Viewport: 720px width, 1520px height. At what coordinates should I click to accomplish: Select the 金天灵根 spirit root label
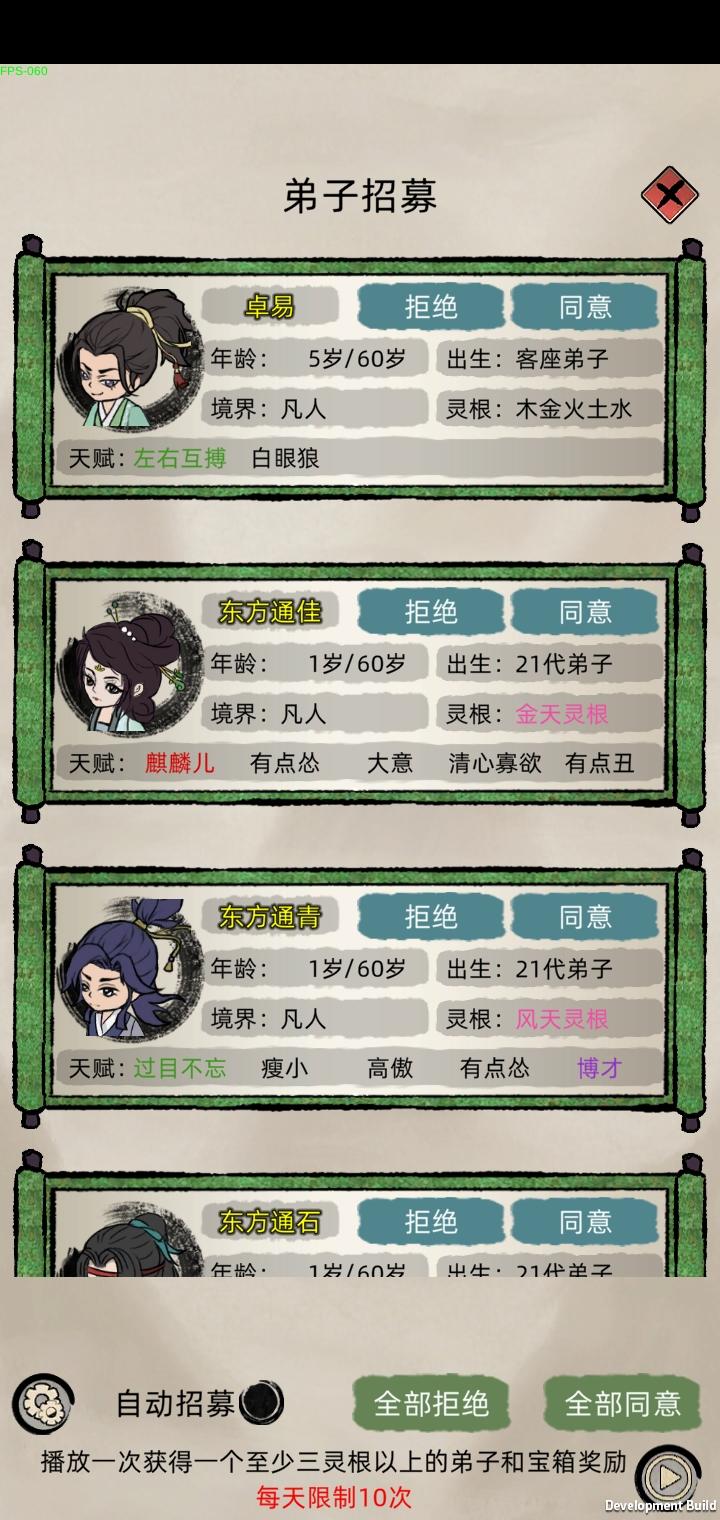tap(562, 714)
